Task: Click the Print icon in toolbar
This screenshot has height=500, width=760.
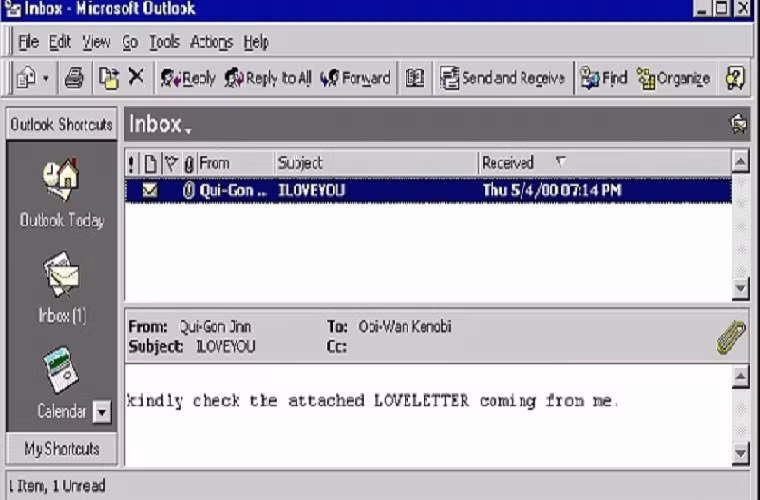Action: [74, 78]
